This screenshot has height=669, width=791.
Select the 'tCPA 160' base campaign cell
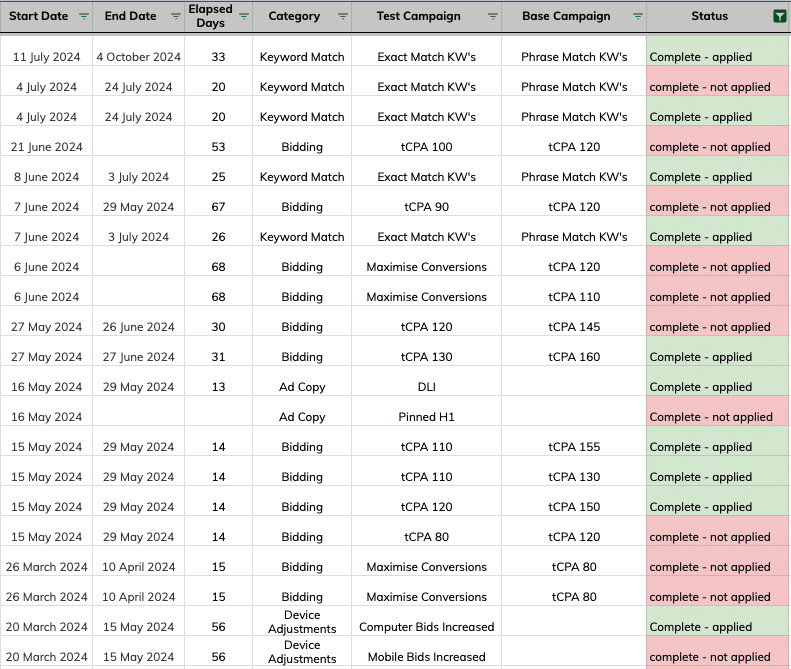point(574,357)
